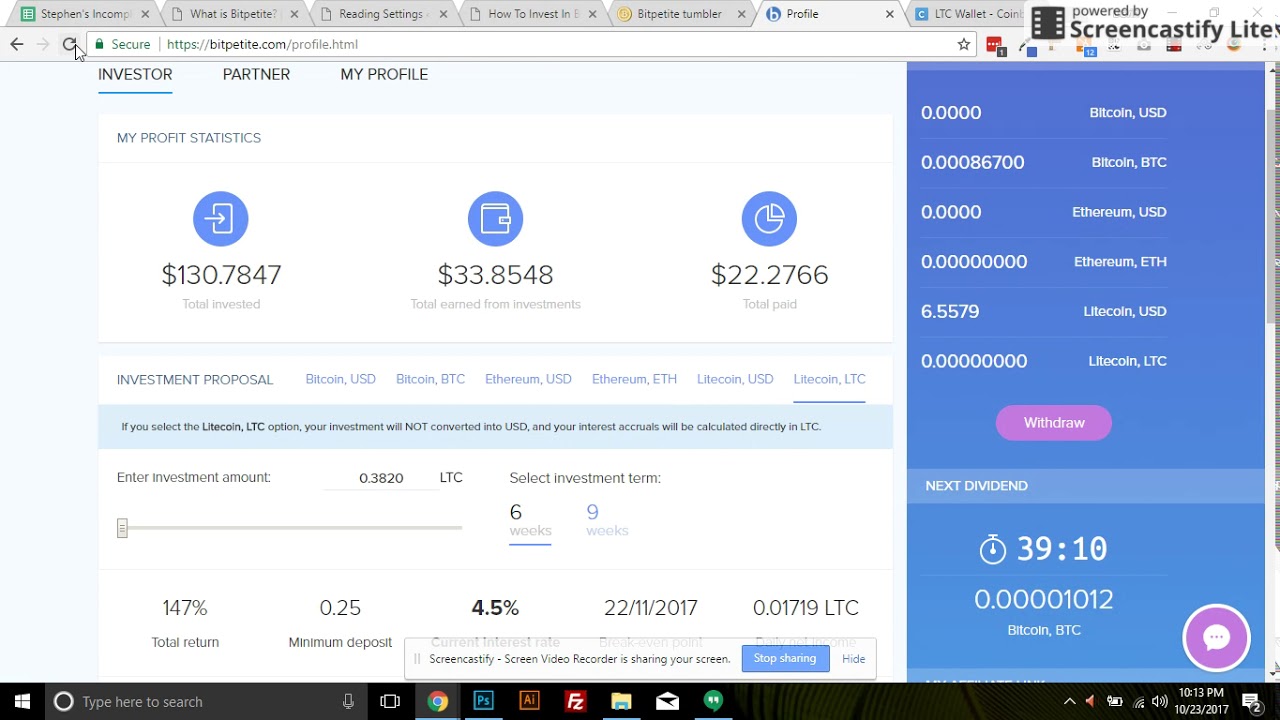Viewport: 1280px width, 720px height.
Task: Select the Ethereum, USD proposal tab
Action: (528, 379)
